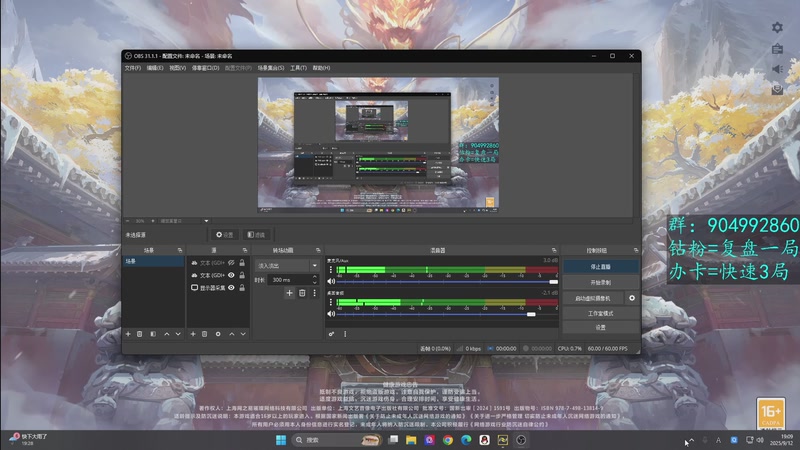Pop out the 场景 dock with its float icon
800x450 pixels.
(x=180, y=250)
